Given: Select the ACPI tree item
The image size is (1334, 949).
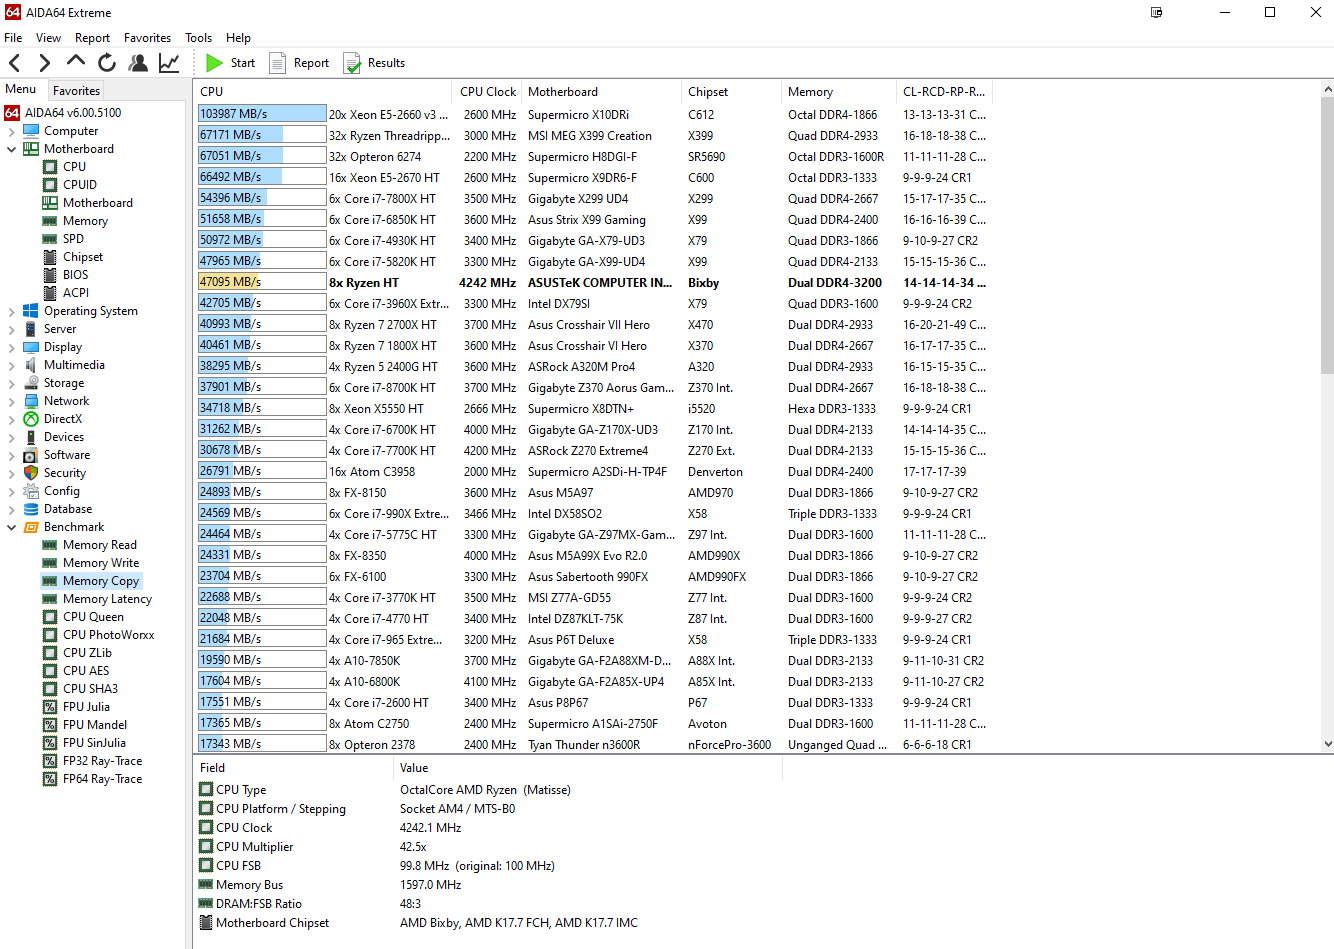Looking at the screenshot, I should coord(75,293).
